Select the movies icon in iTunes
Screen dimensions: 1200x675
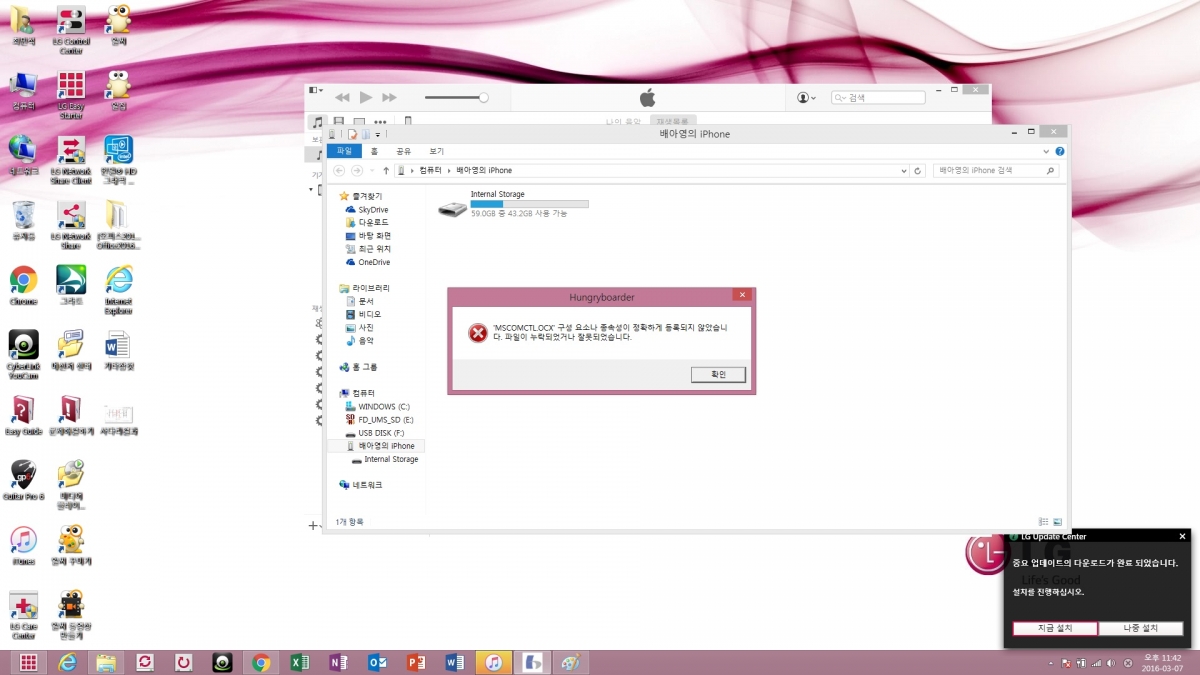click(x=341, y=122)
